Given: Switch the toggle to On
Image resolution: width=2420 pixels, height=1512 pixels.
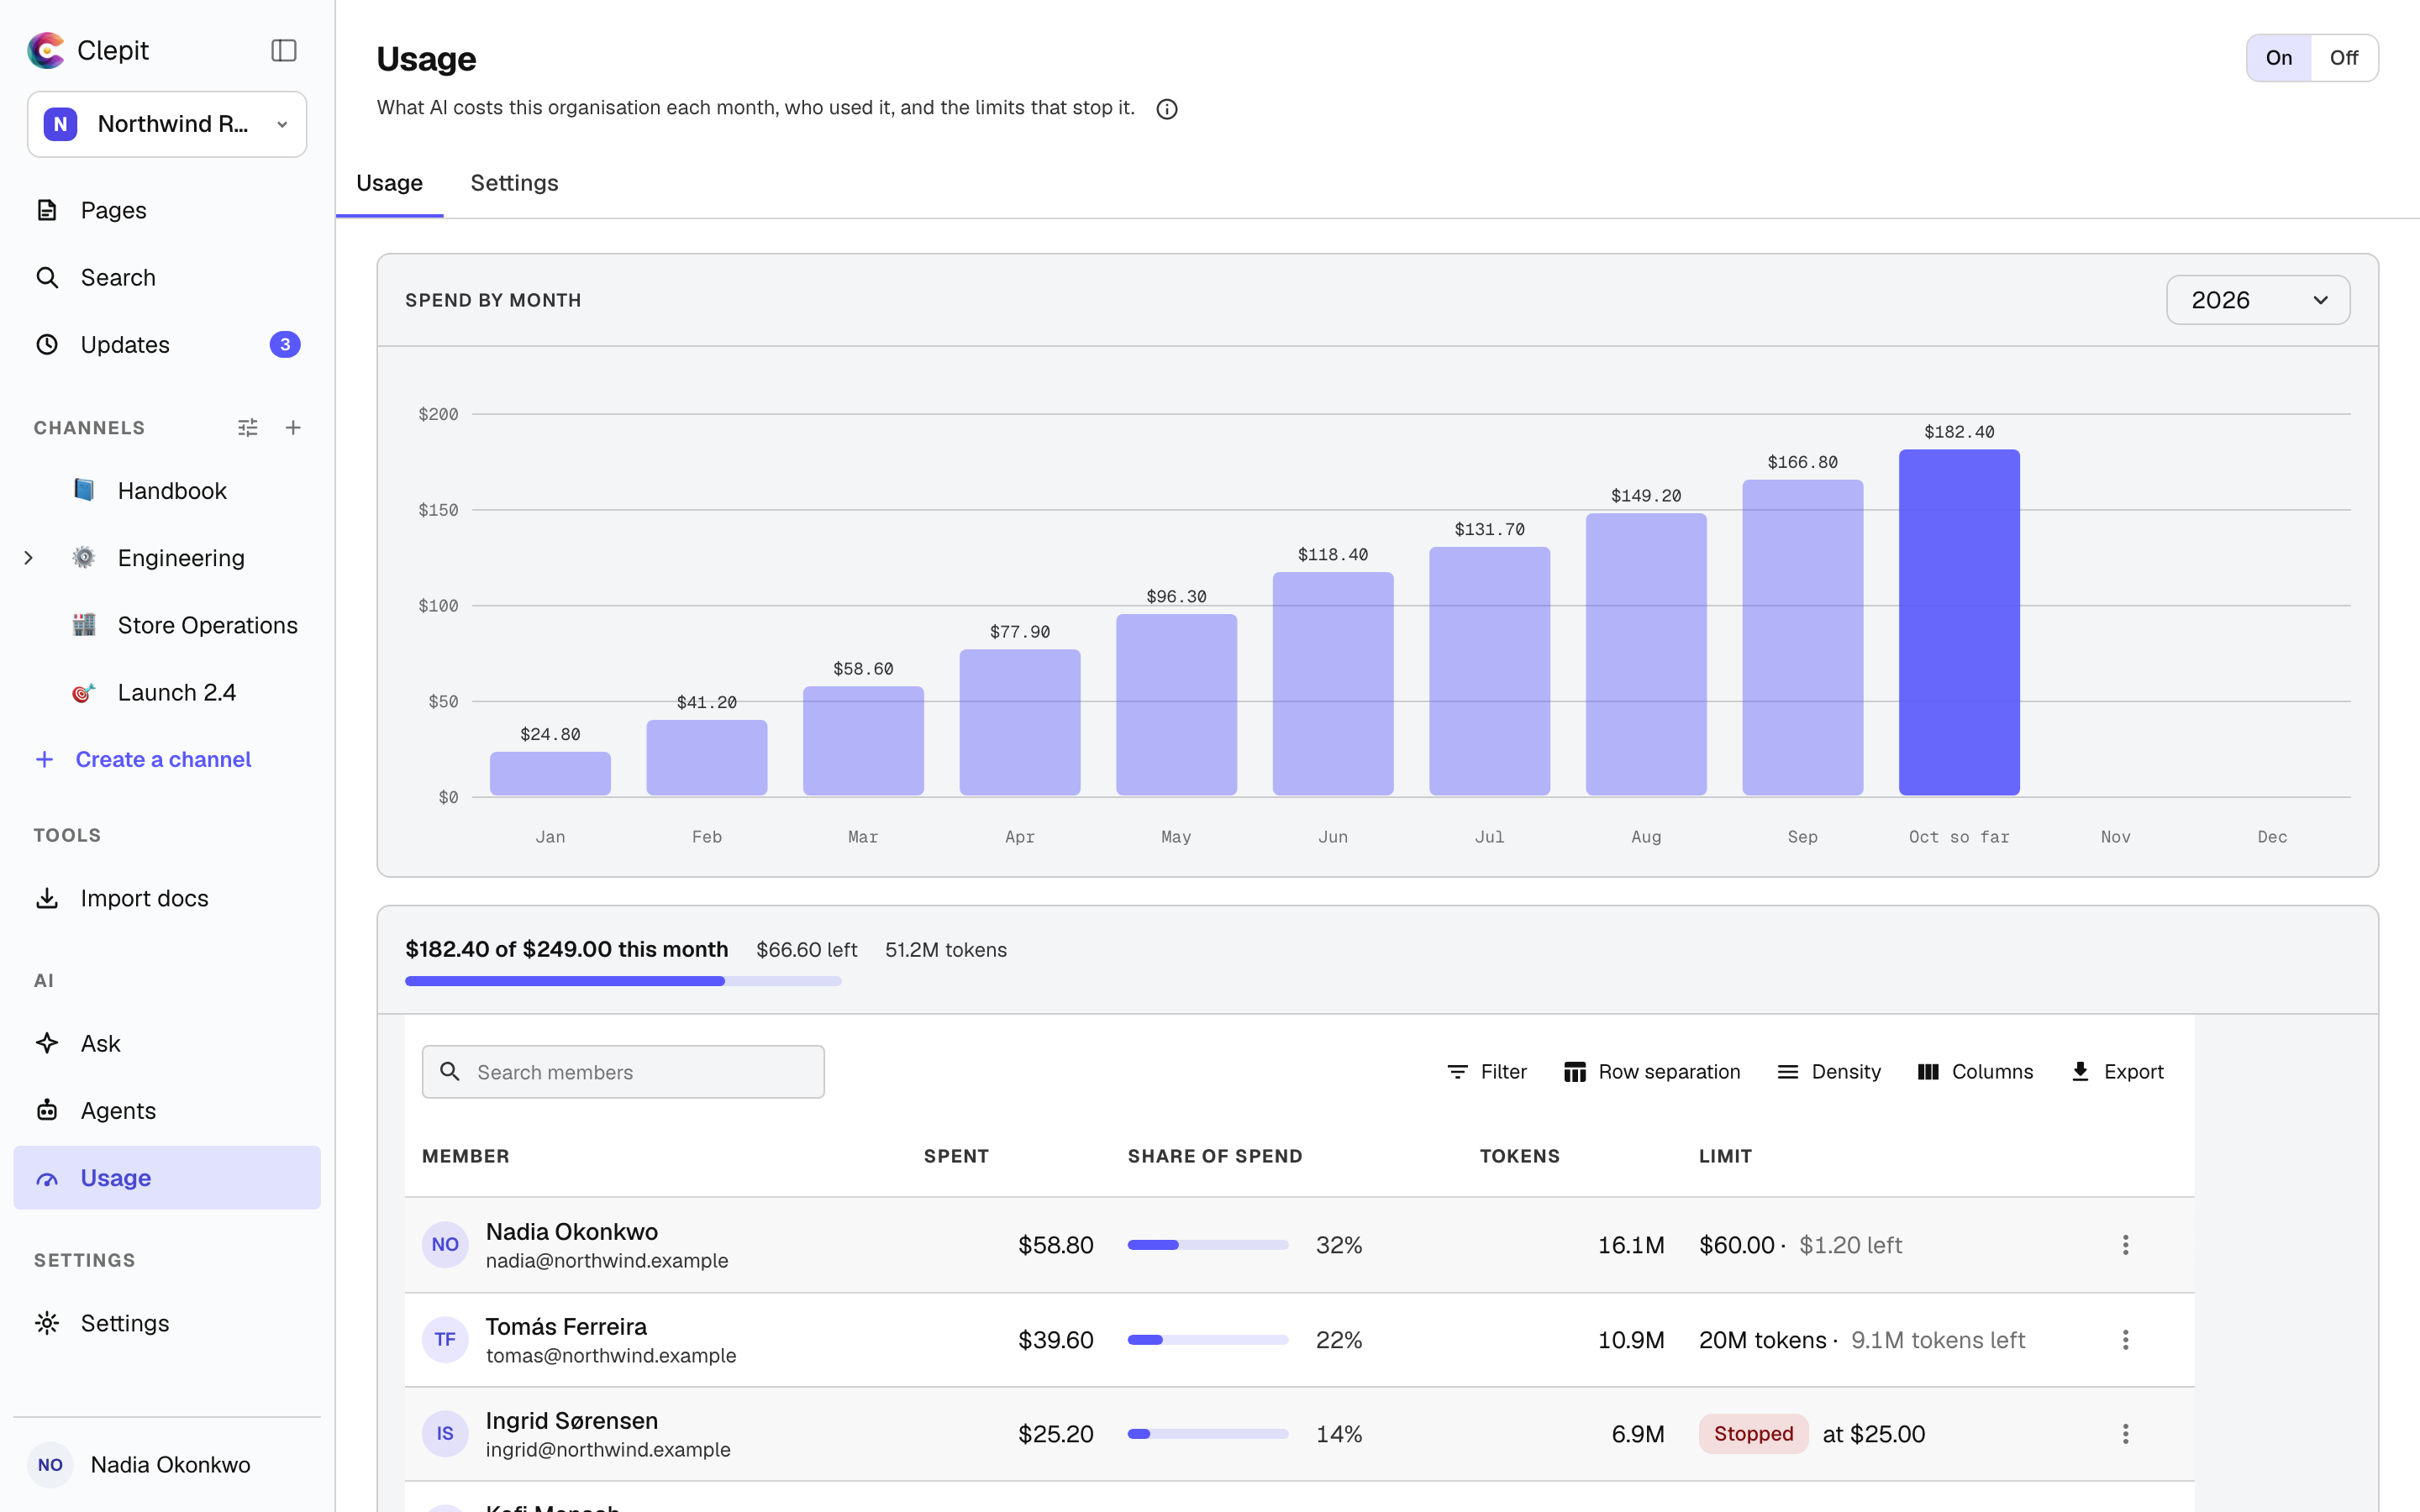Looking at the screenshot, I should click(x=2279, y=58).
